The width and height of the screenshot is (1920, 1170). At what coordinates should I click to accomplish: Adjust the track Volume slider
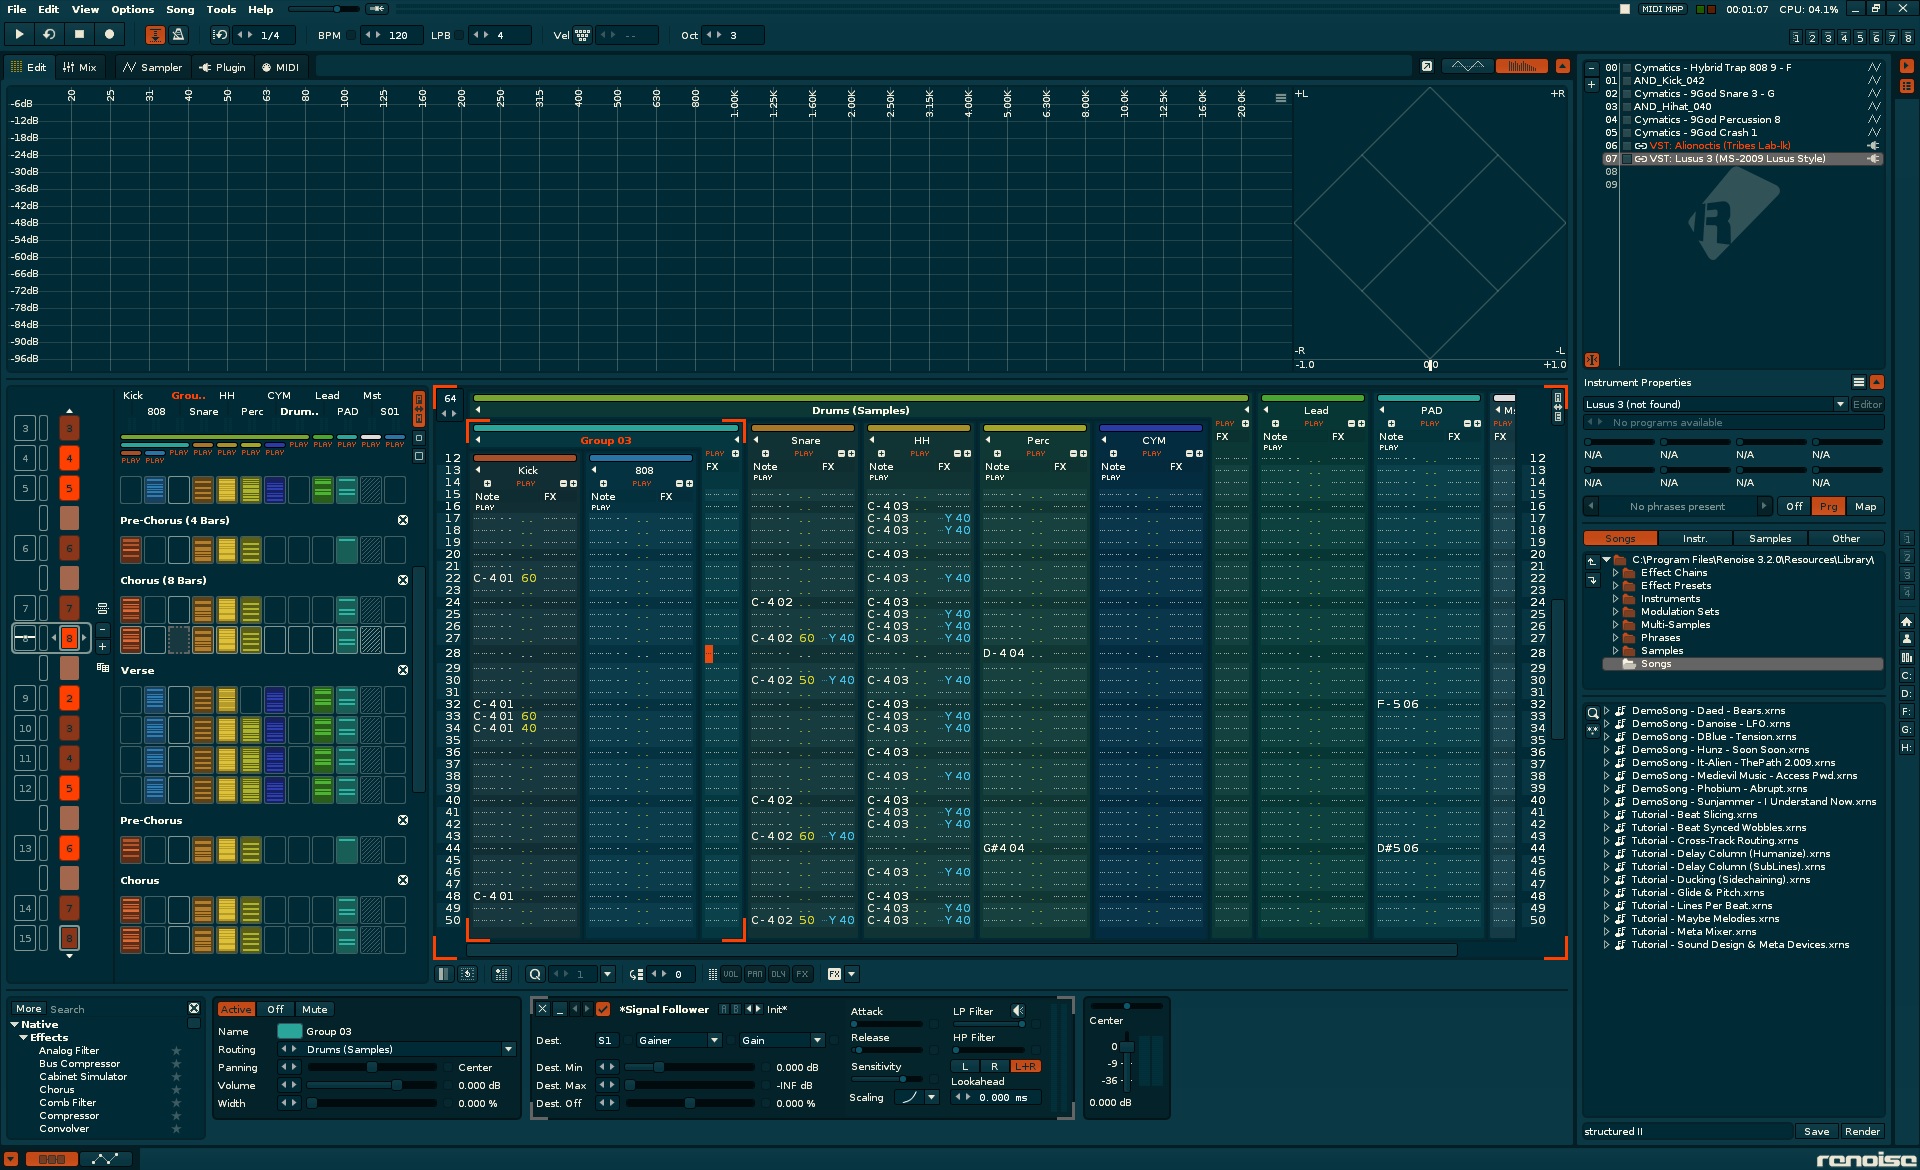(372, 1085)
